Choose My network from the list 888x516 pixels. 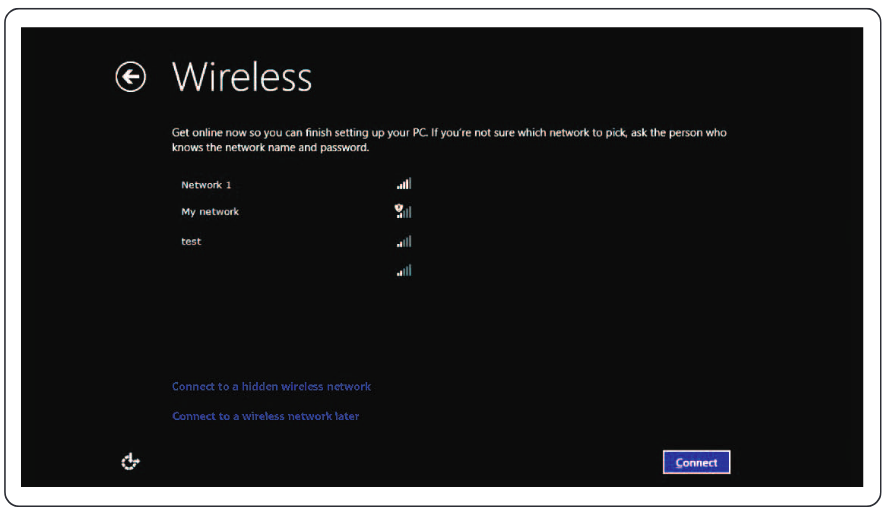click(210, 212)
